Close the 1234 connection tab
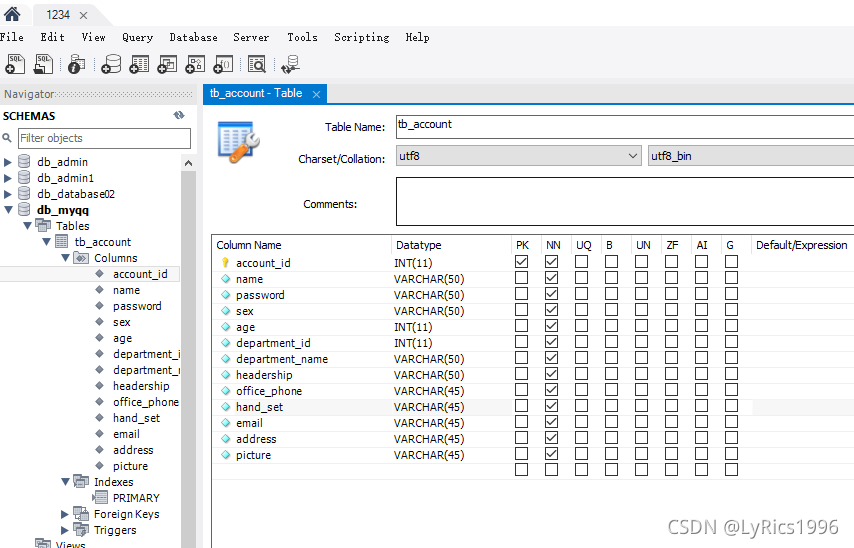 pyautogui.click(x=83, y=15)
